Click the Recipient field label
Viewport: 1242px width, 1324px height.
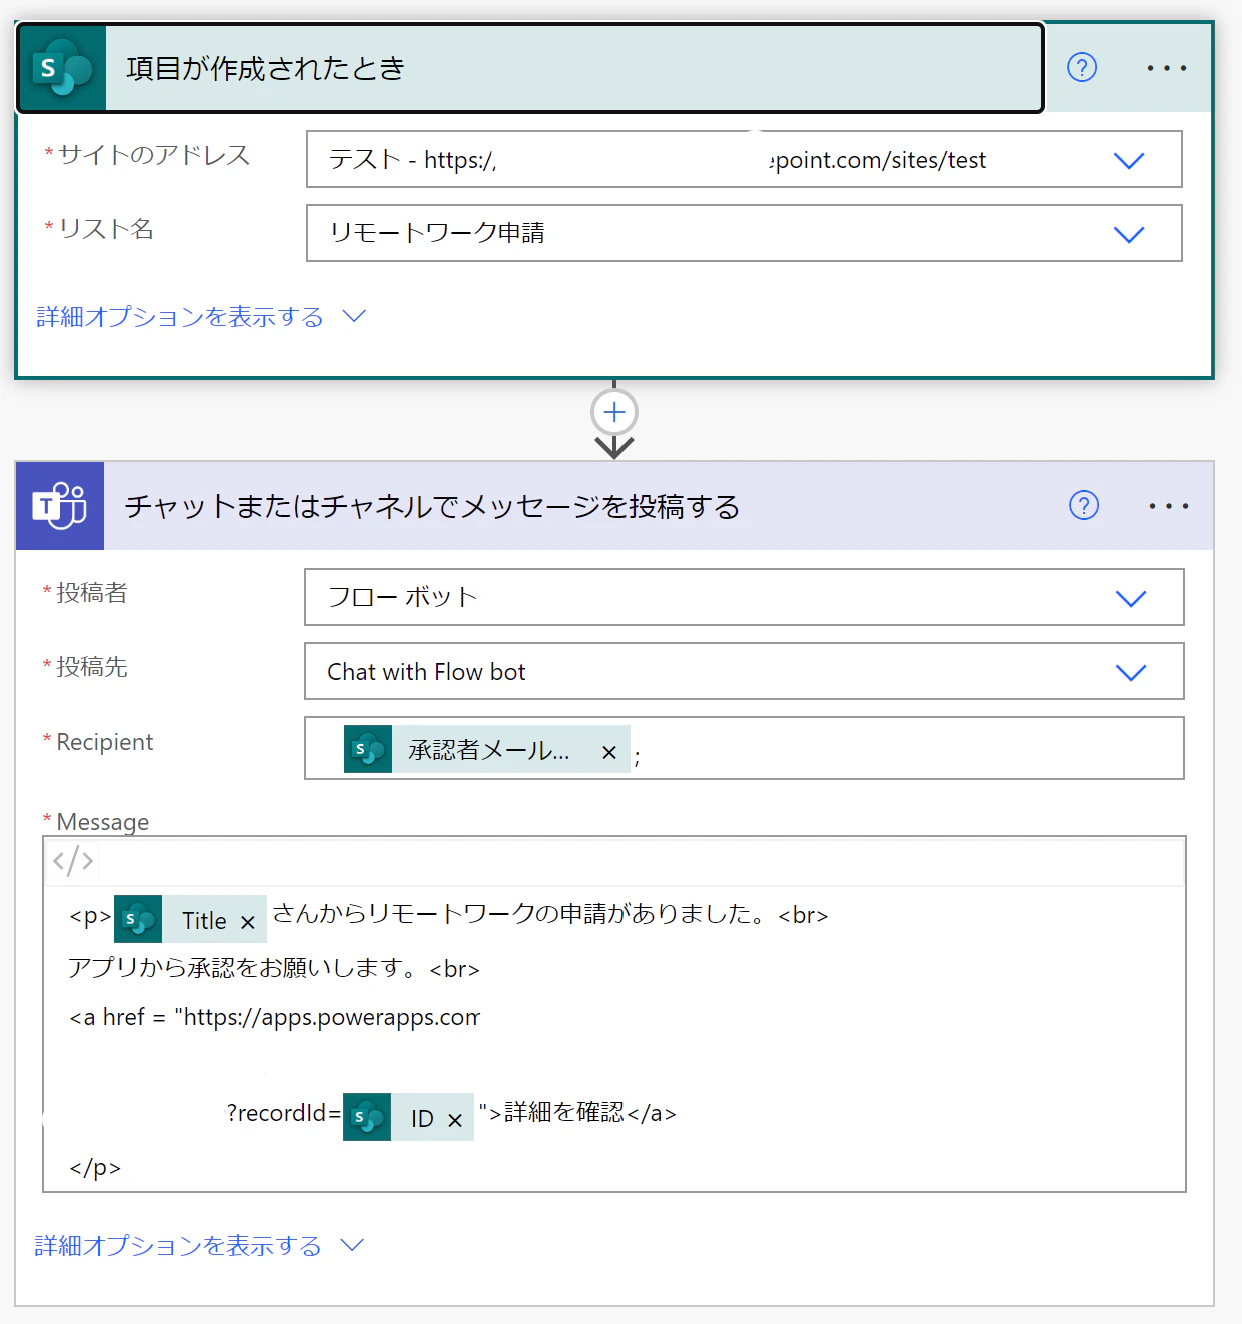[105, 742]
